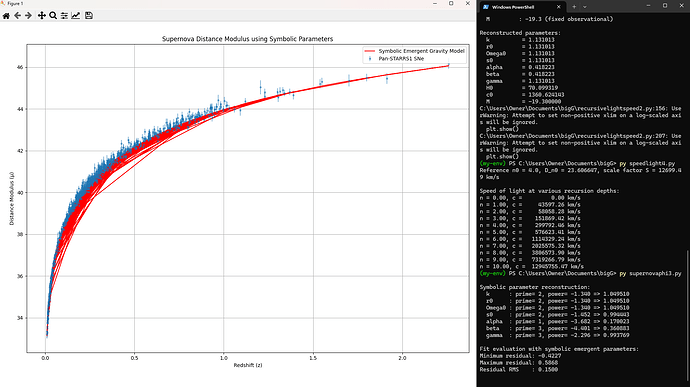This screenshot has width=690, height=387.
Task: Open the edit axis and curve parameters tool
Action: point(76,16)
